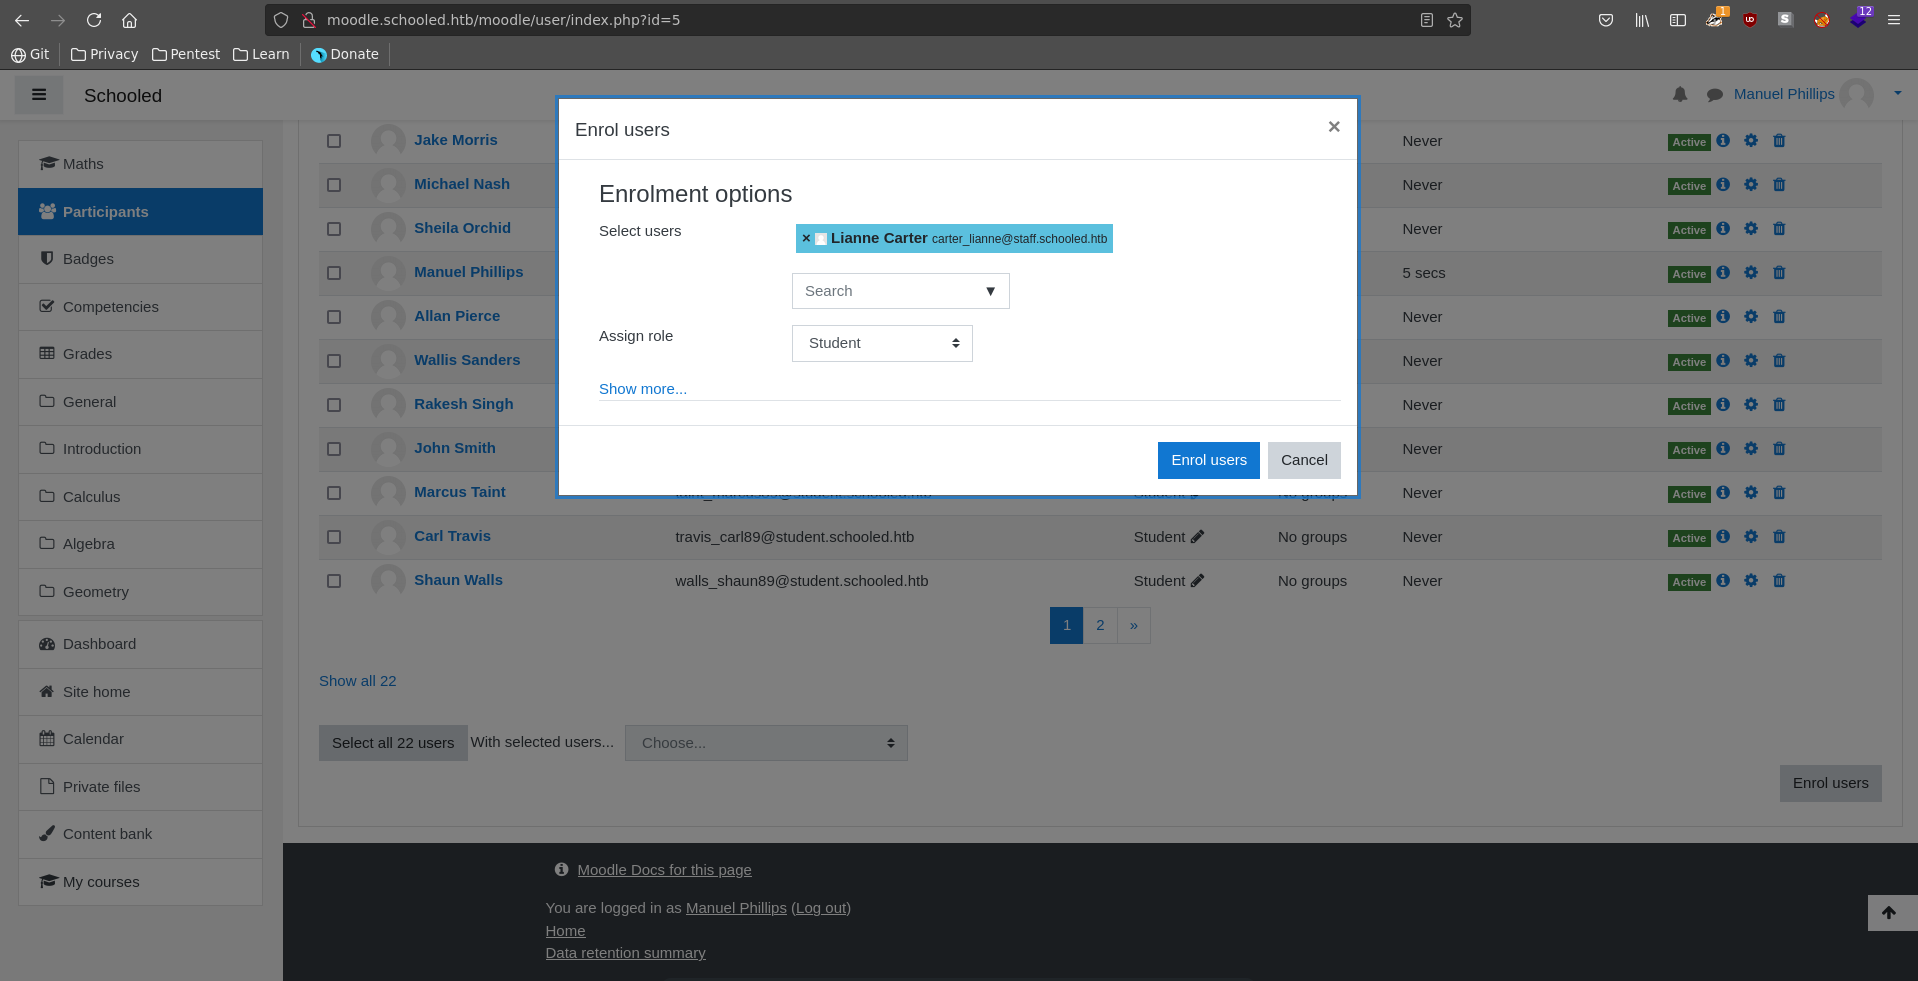Click trash icon in Carl Travis row
This screenshot has width=1918, height=981.
(1779, 537)
